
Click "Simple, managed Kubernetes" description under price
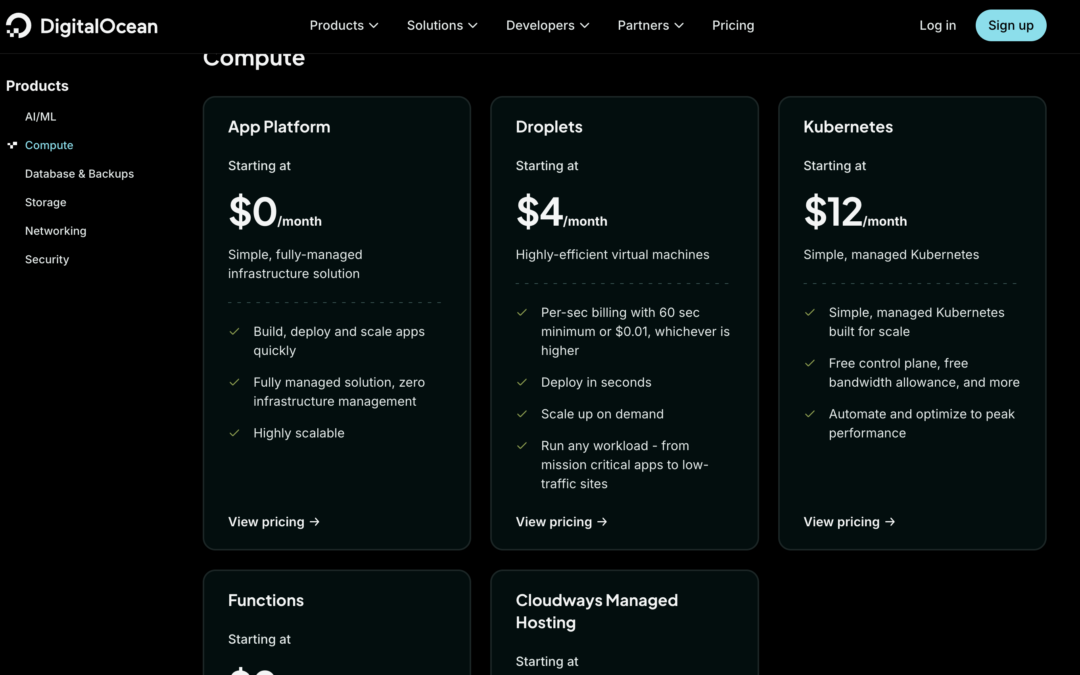point(891,255)
